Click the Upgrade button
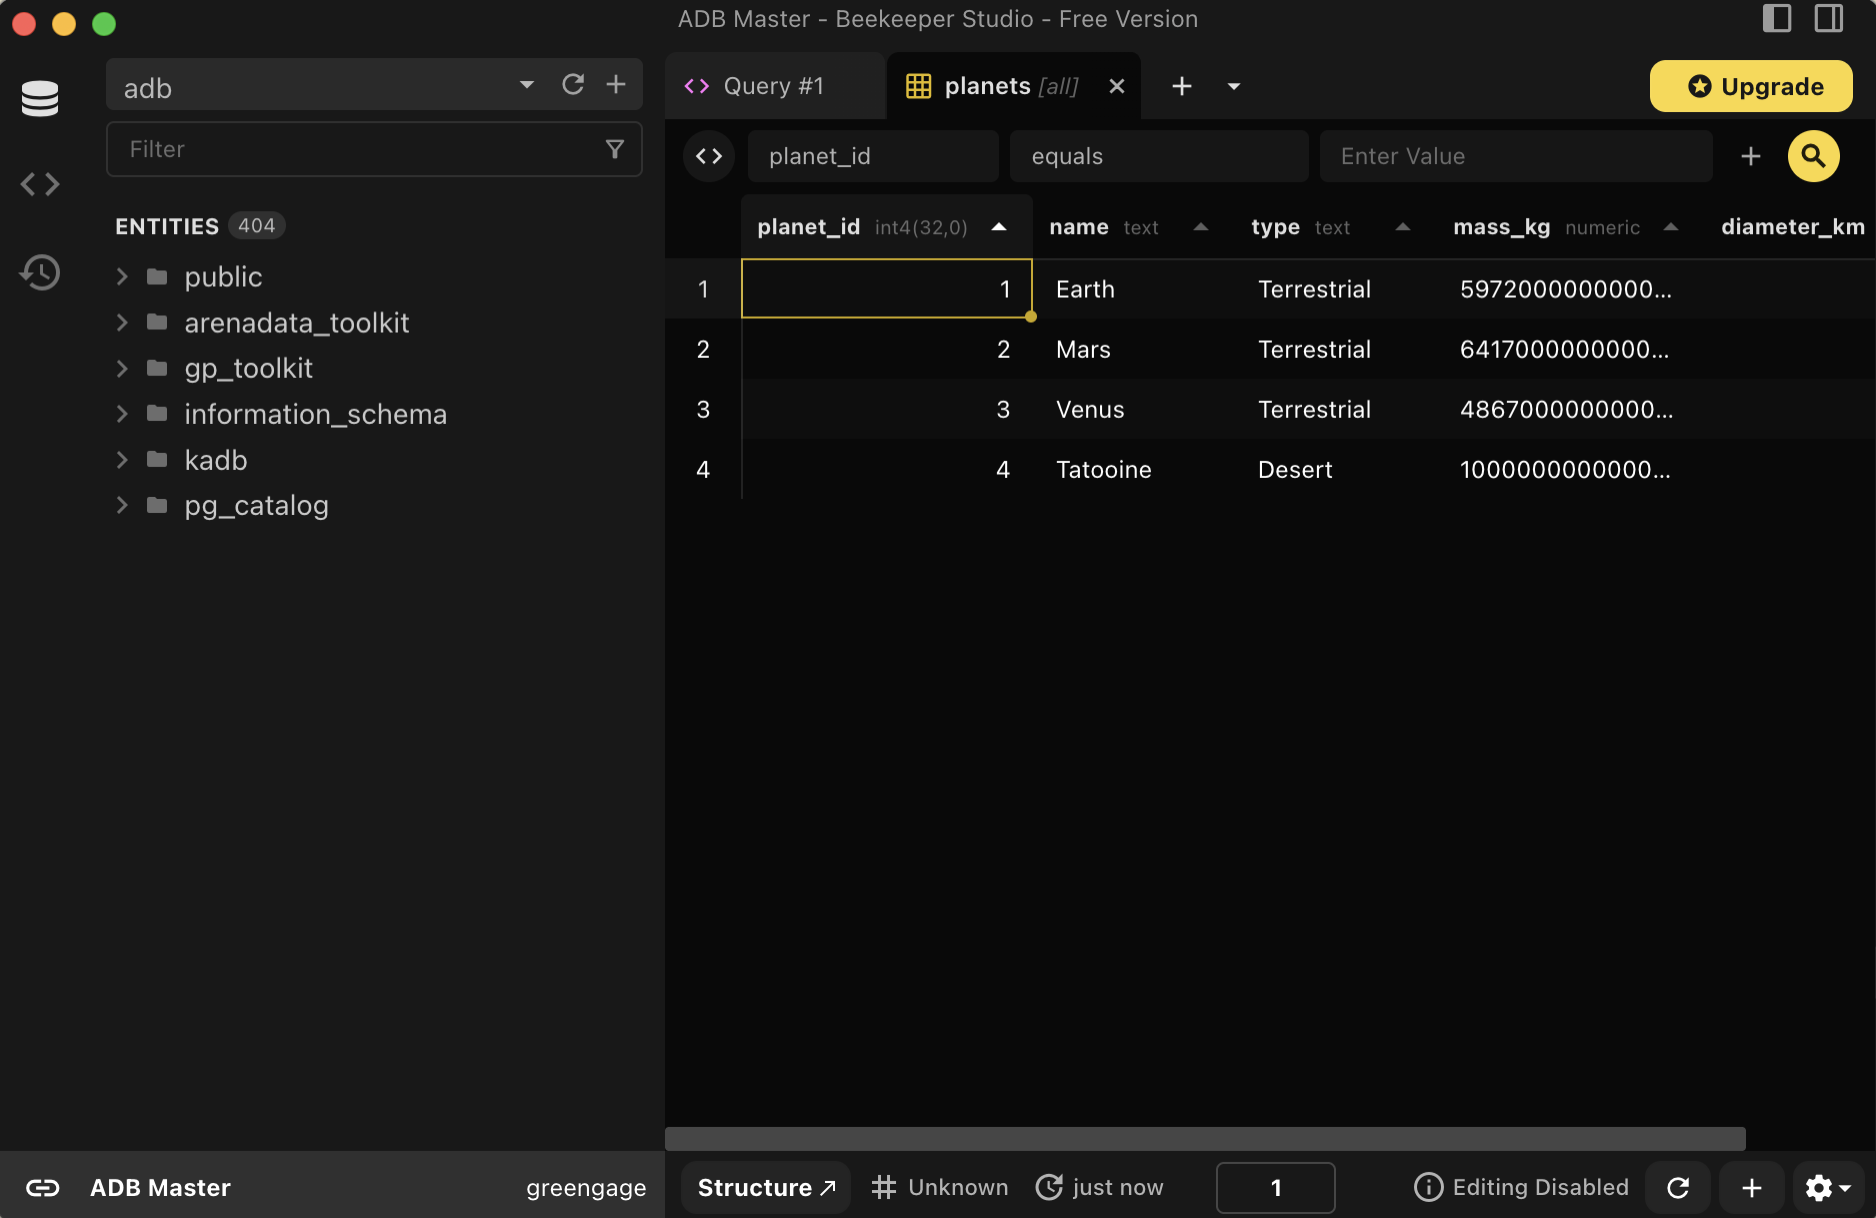1876x1218 pixels. [1751, 86]
